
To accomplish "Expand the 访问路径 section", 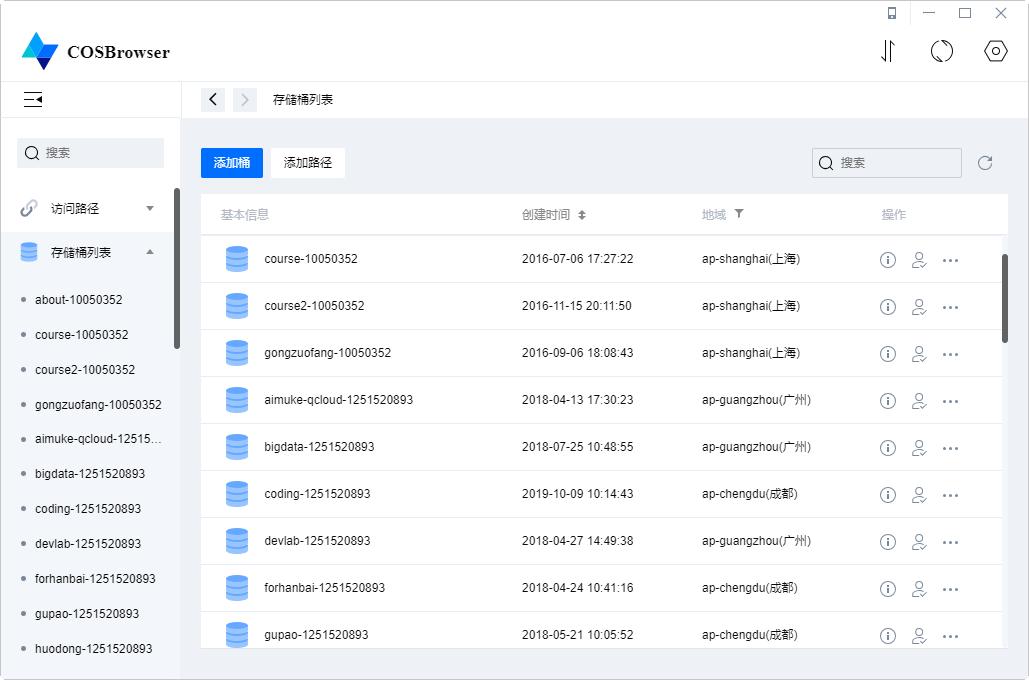I will pos(150,207).
